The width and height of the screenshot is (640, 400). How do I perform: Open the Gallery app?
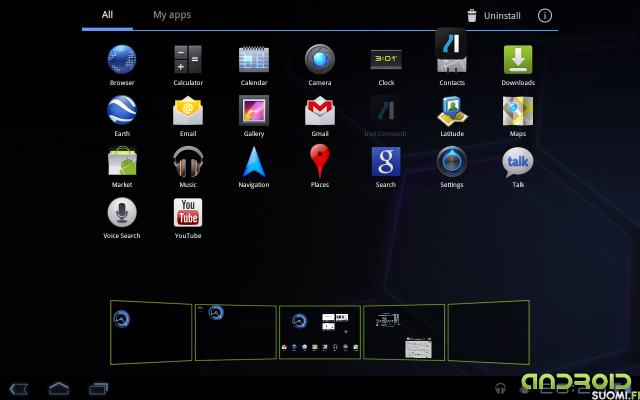tap(254, 110)
